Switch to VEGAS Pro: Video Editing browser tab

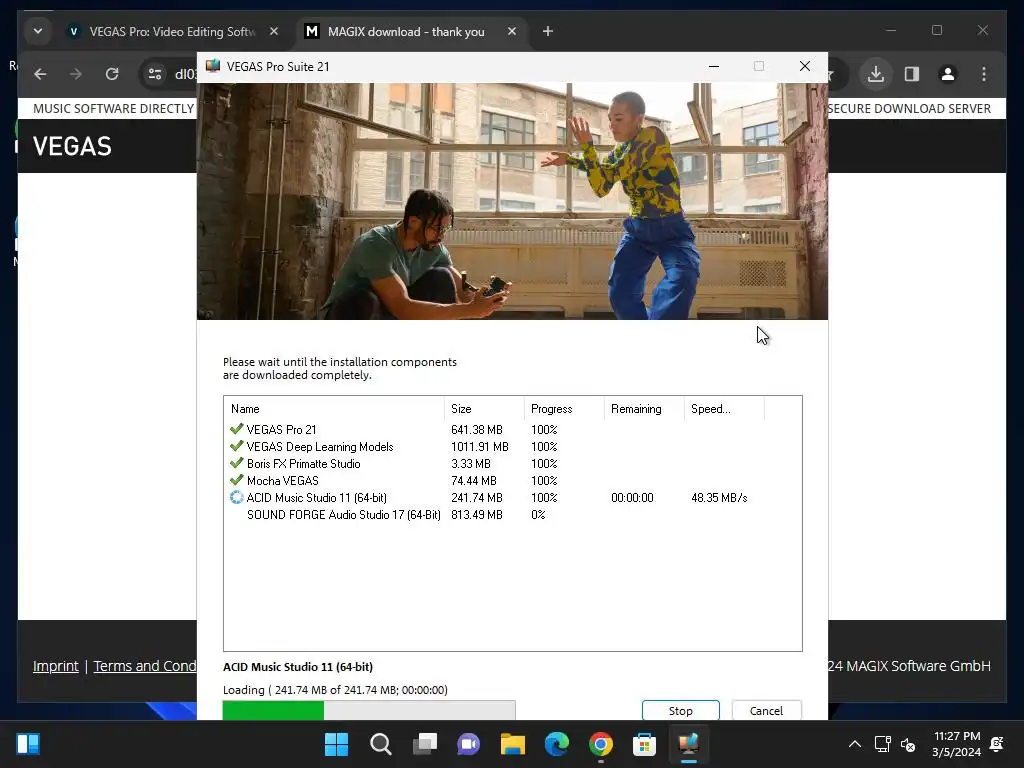pyautogui.click(x=173, y=31)
